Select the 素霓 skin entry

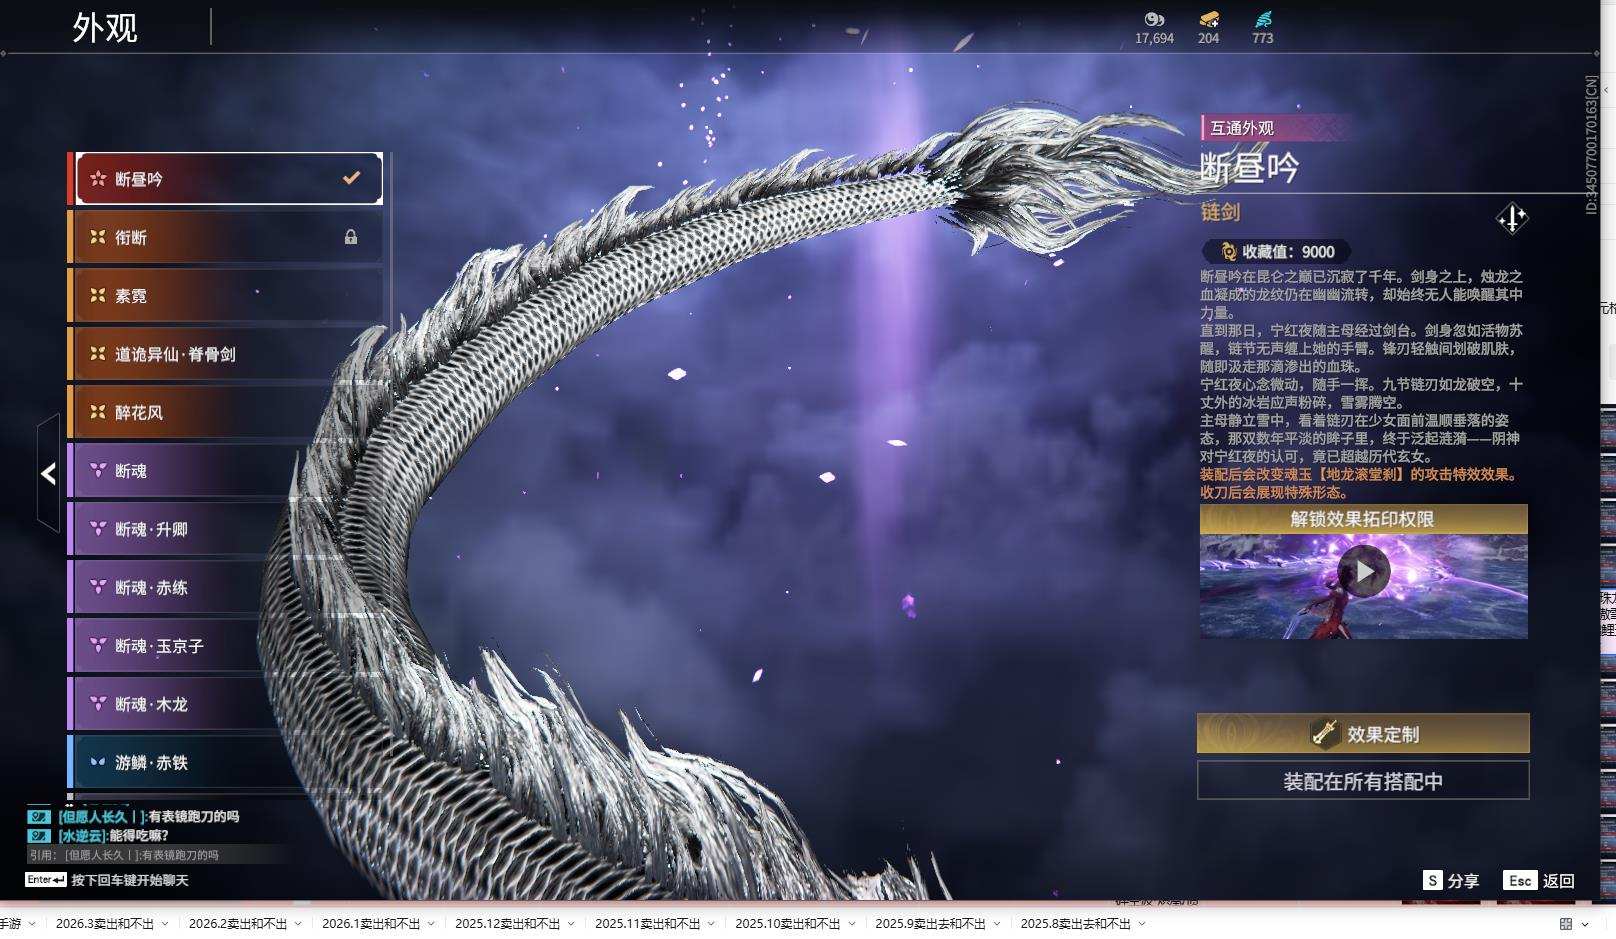pos(225,296)
